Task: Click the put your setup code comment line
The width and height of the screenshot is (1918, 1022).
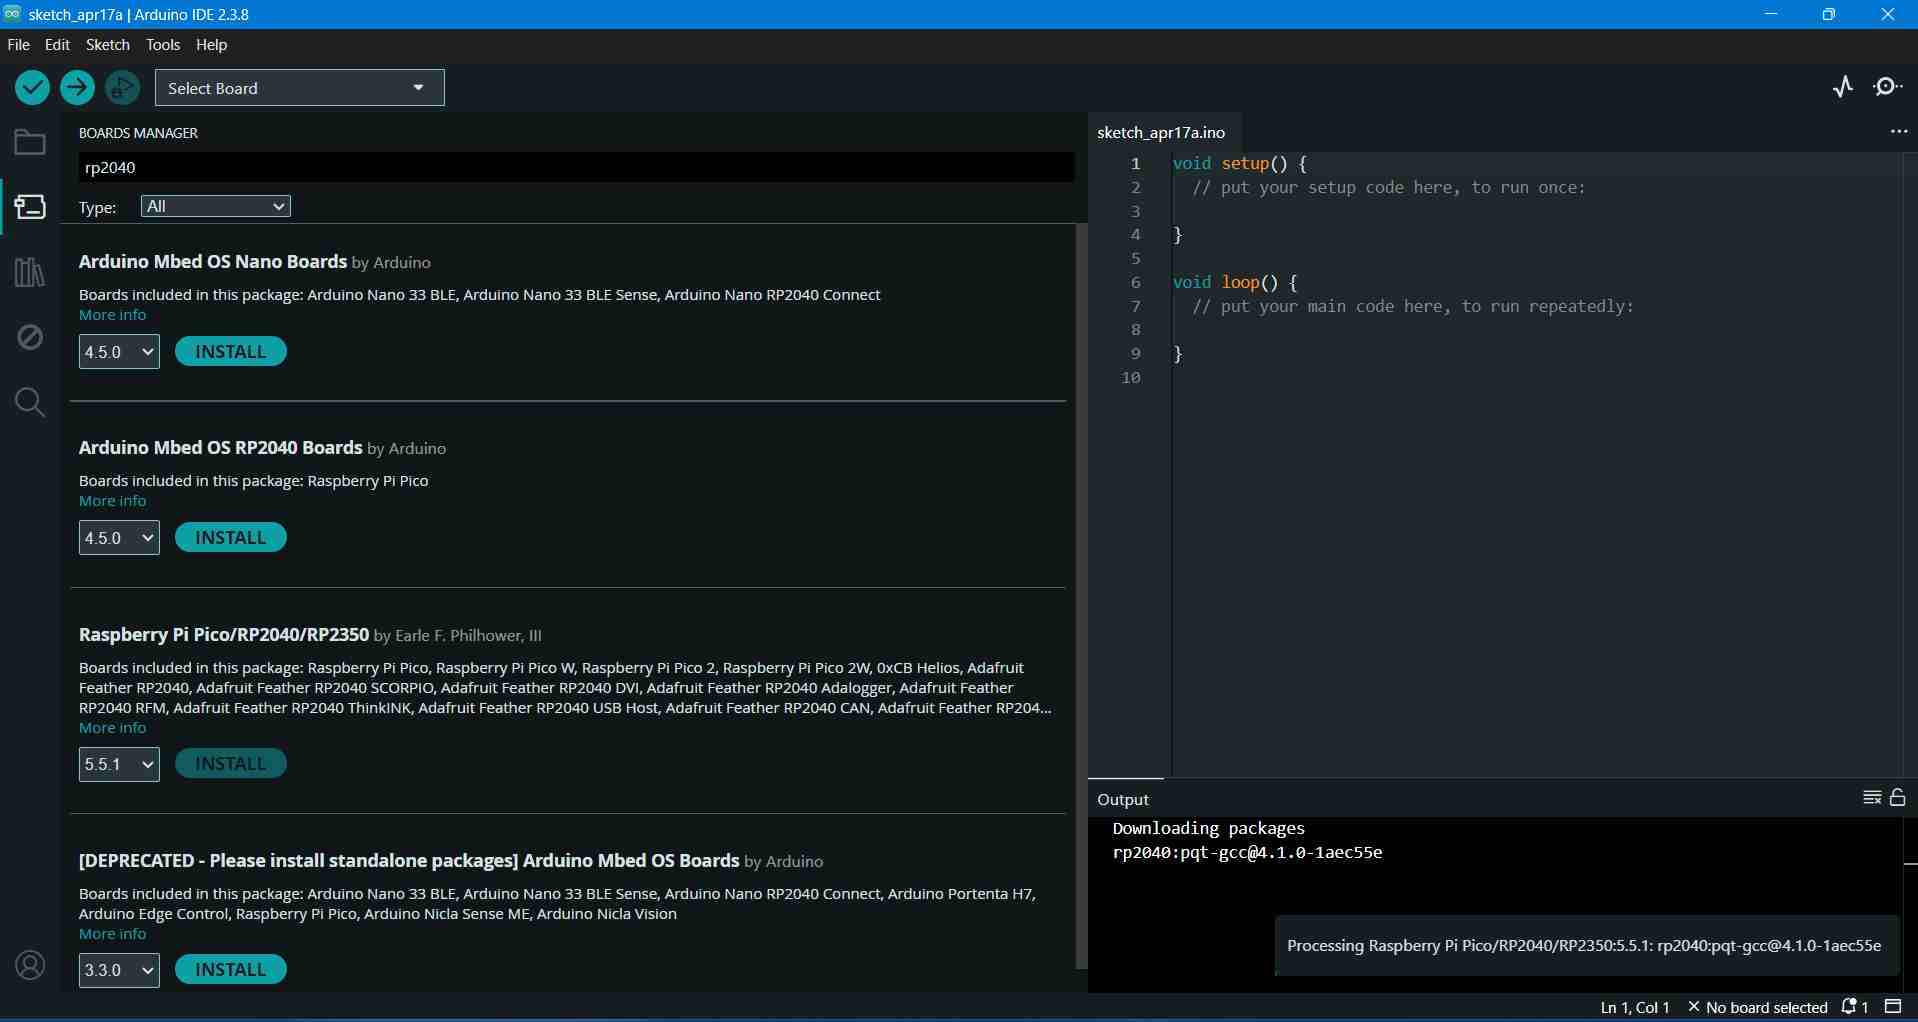Action: (x=1389, y=188)
